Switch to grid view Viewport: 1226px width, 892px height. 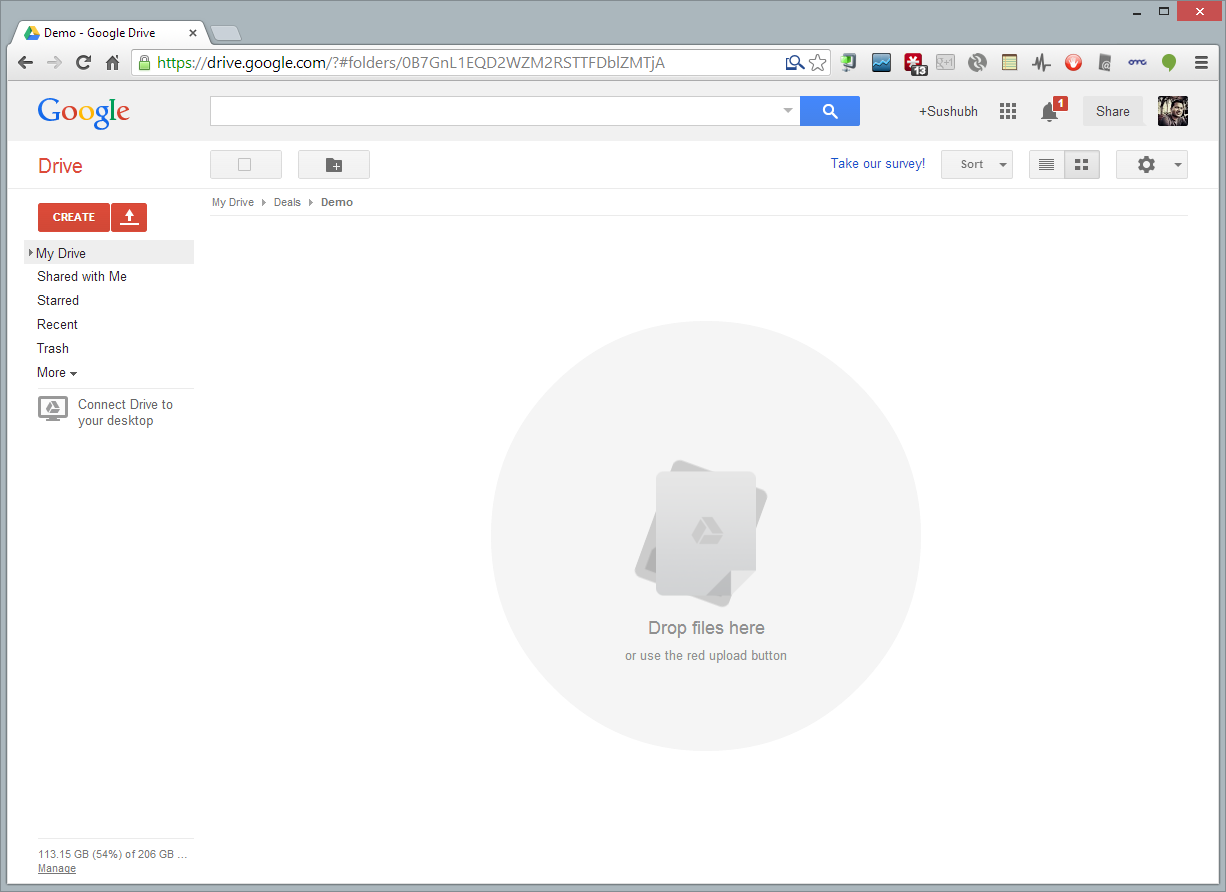coord(1081,165)
